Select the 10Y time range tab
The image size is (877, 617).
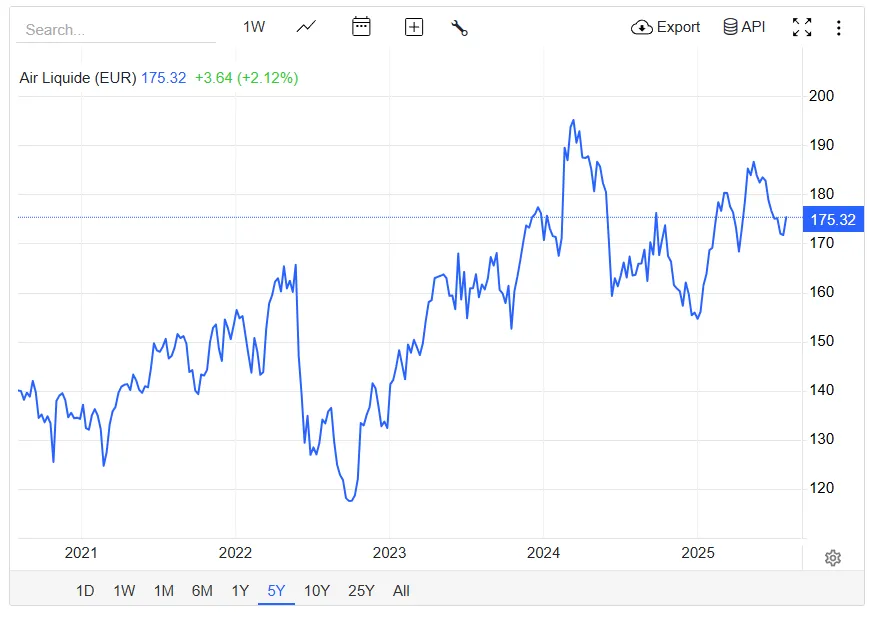click(317, 591)
